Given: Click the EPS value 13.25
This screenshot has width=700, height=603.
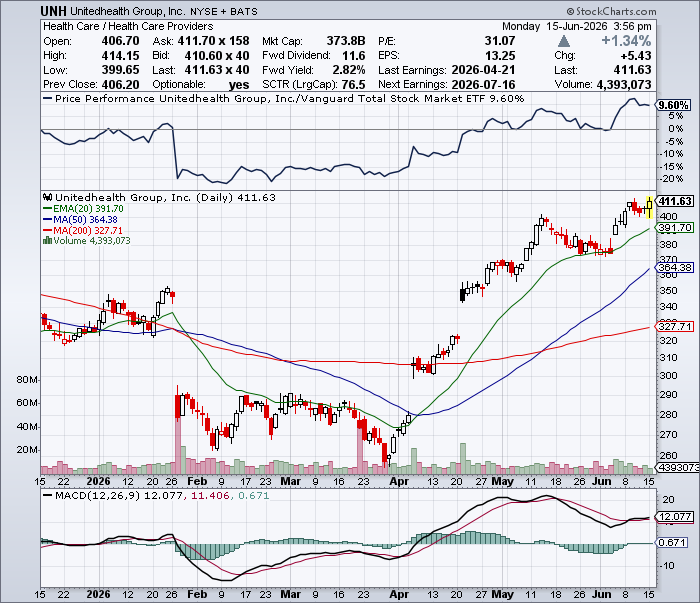Looking at the screenshot, I should click(x=500, y=56).
